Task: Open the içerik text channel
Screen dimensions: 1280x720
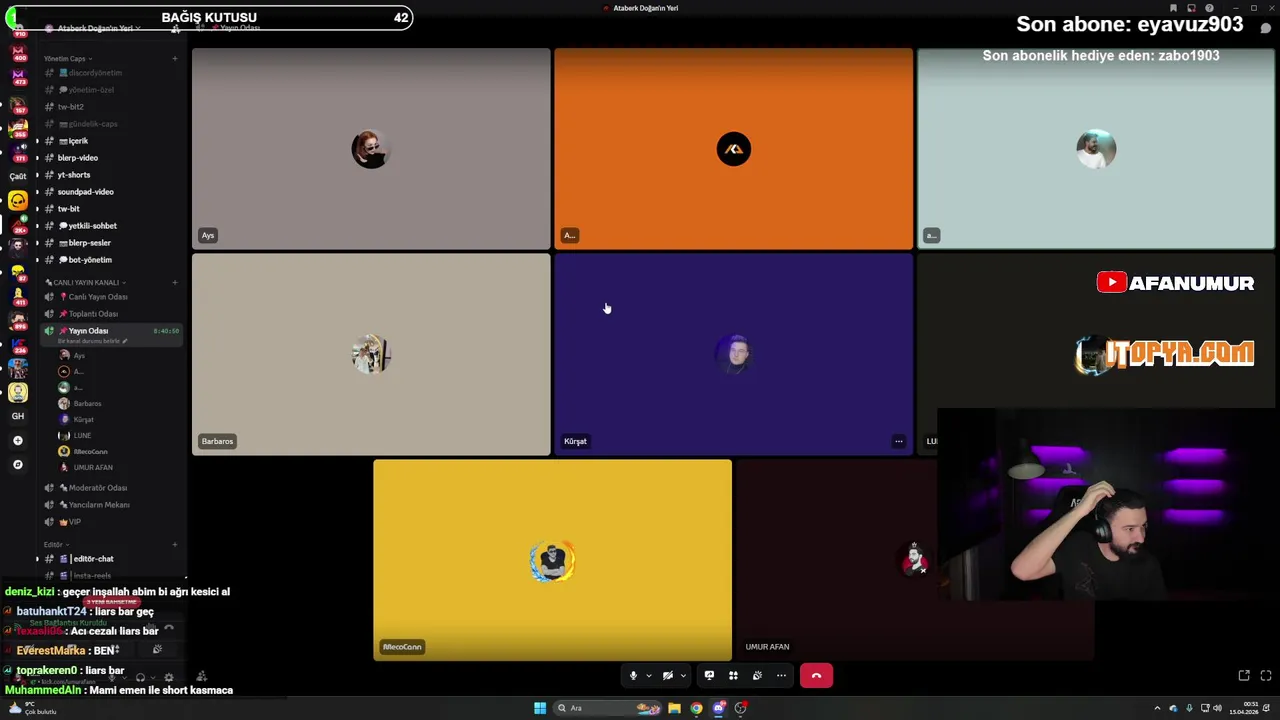Action: (110, 141)
